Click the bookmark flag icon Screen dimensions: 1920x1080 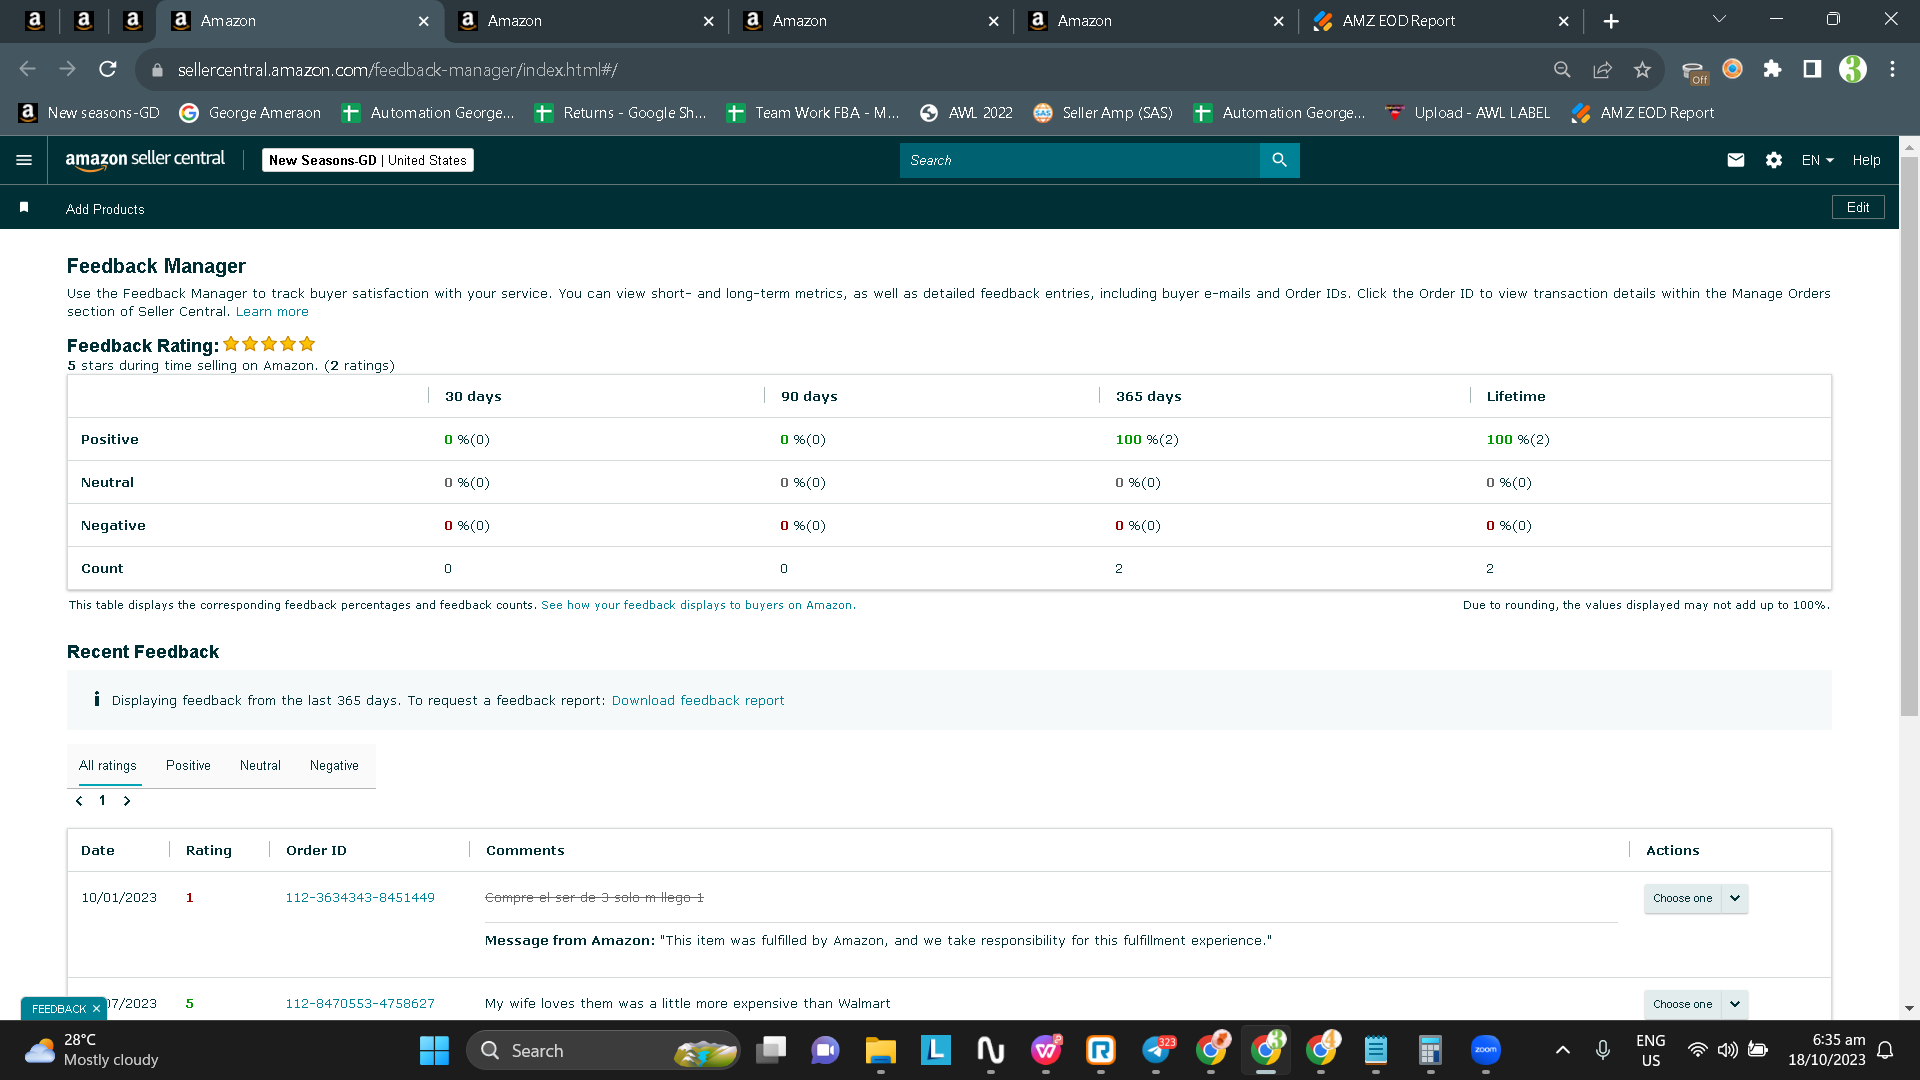[24, 207]
